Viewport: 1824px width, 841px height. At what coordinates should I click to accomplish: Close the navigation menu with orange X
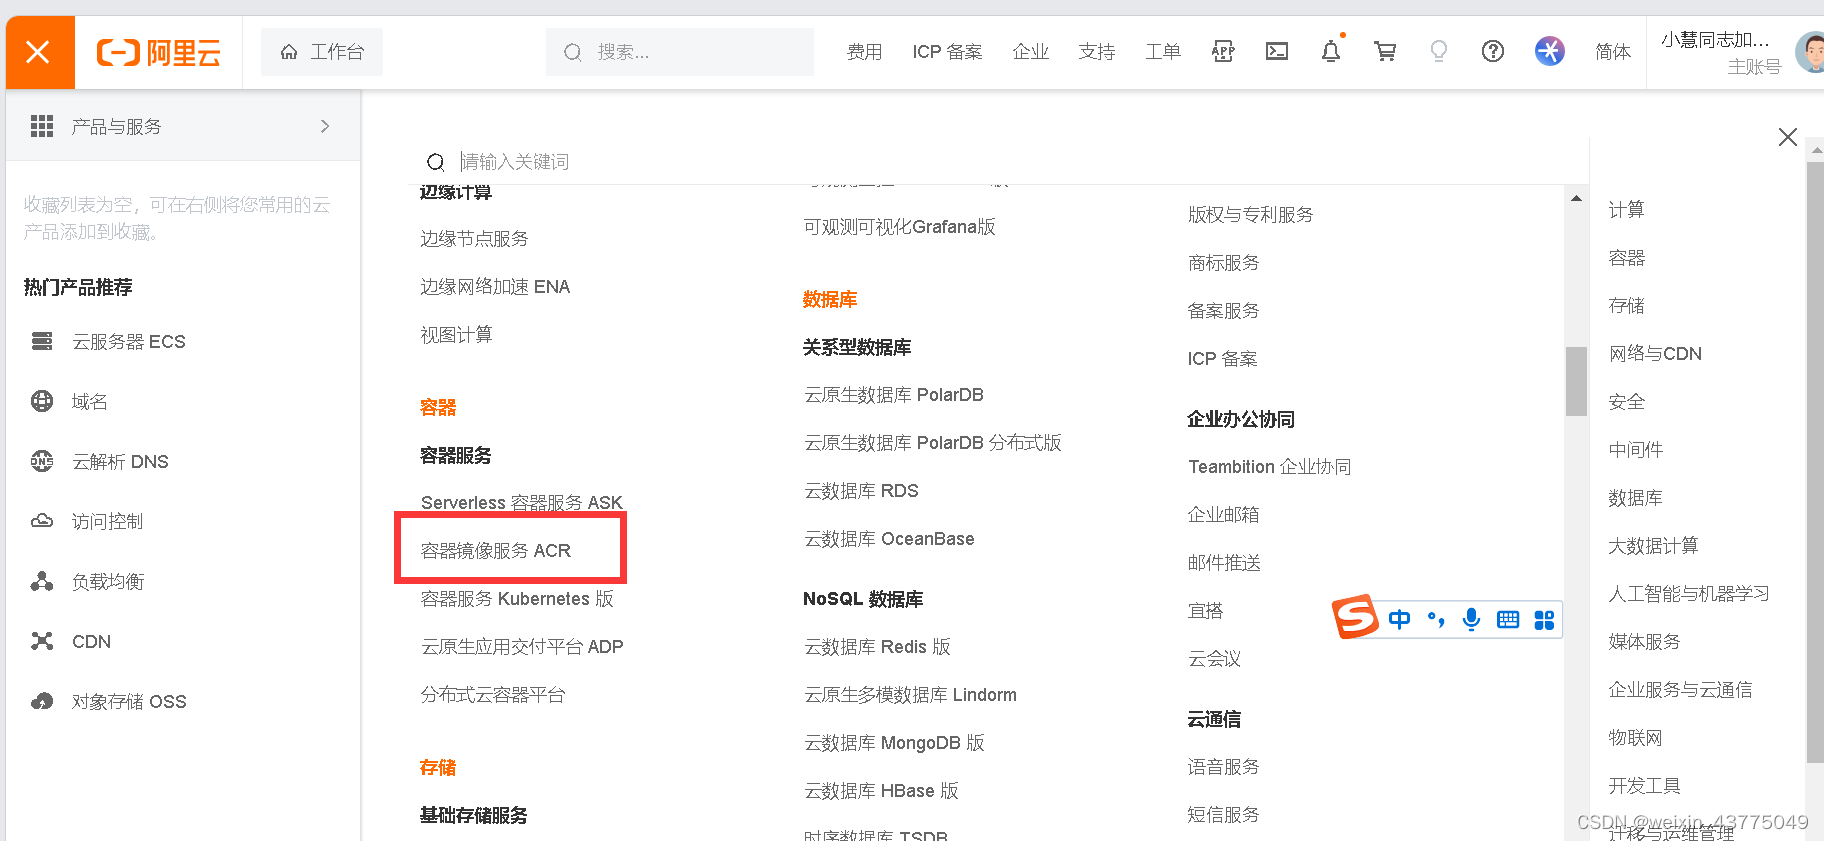point(38,52)
